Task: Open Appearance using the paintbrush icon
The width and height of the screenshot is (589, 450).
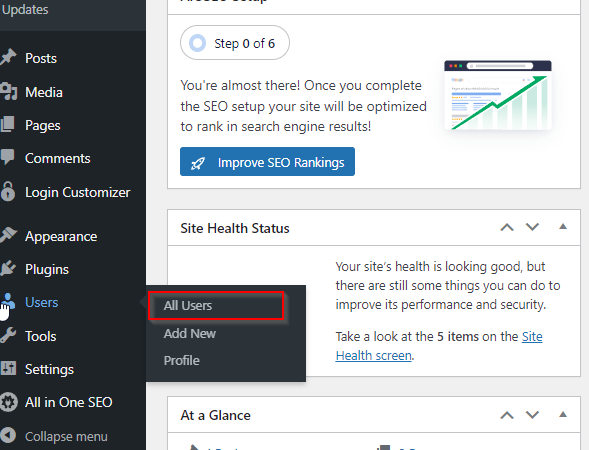Action: coord(8,236)
